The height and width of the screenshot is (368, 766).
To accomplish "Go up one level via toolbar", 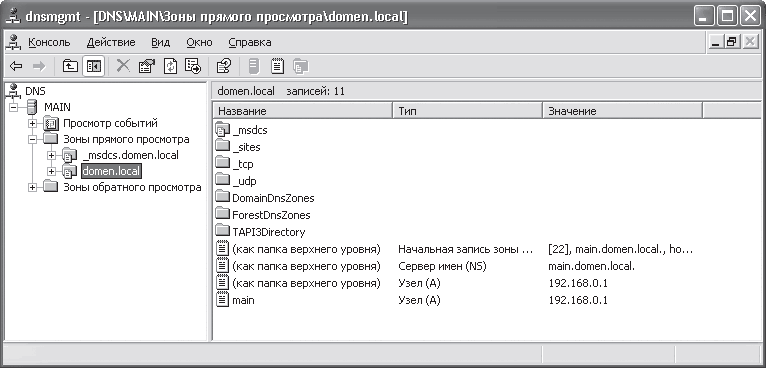I will pos(71,66).
